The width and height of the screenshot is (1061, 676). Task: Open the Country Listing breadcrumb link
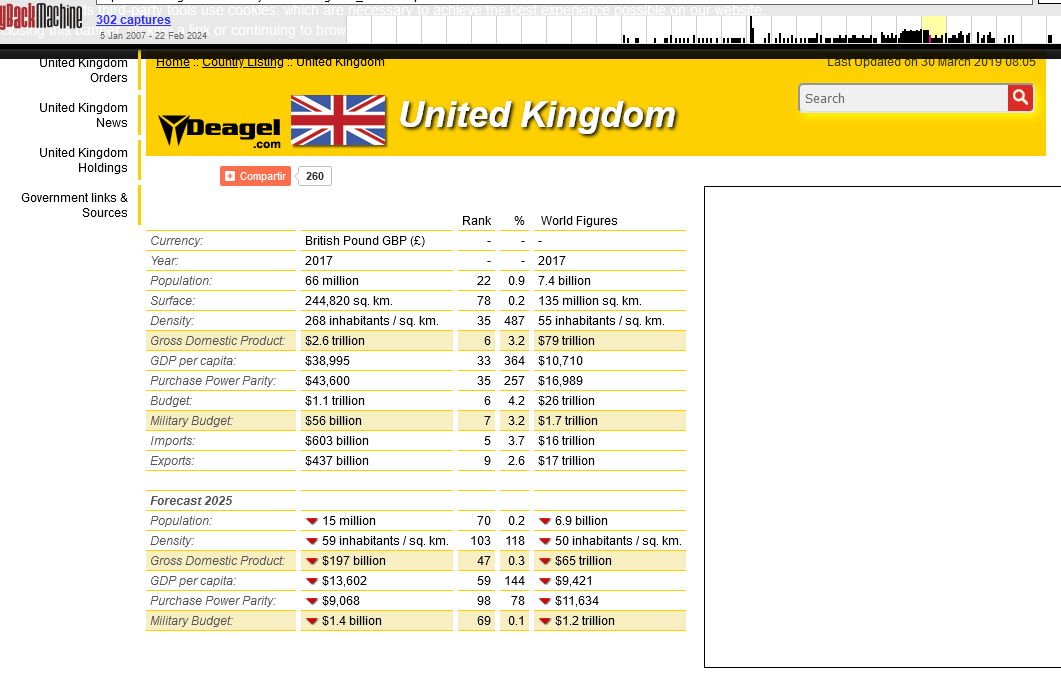243,62
